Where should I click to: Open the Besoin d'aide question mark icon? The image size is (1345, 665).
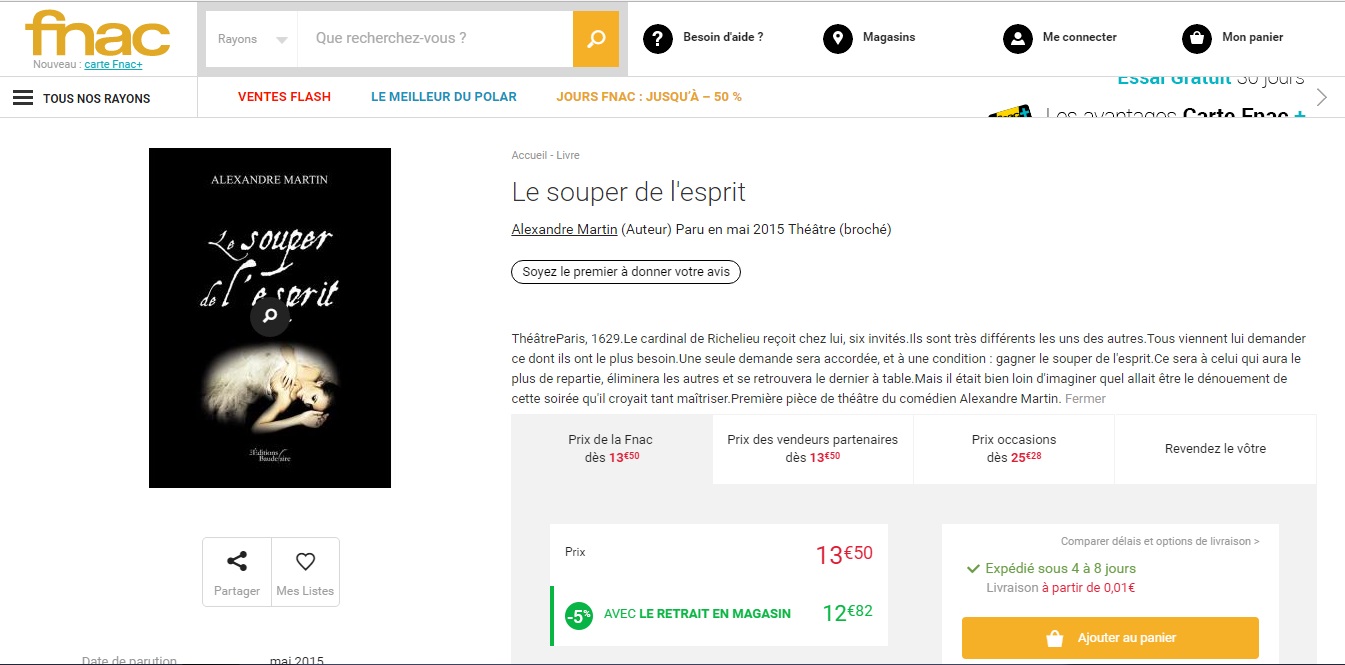[657, 38]
